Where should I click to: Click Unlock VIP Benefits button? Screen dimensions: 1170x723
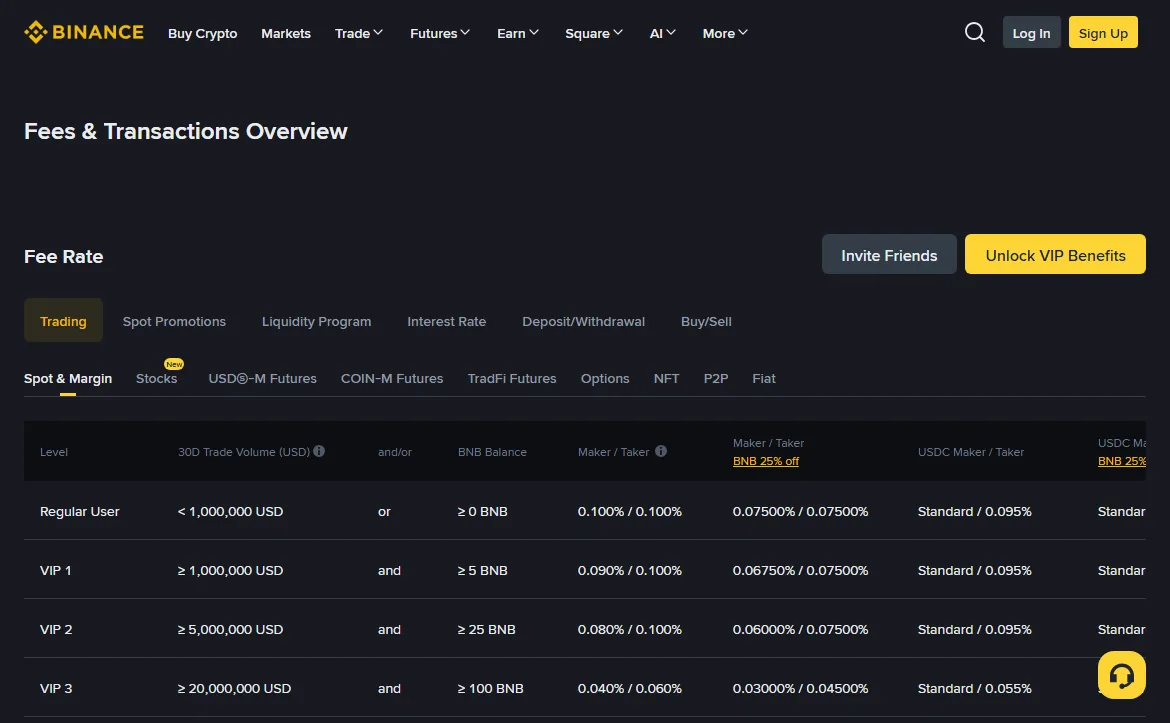click(1055, 254)
